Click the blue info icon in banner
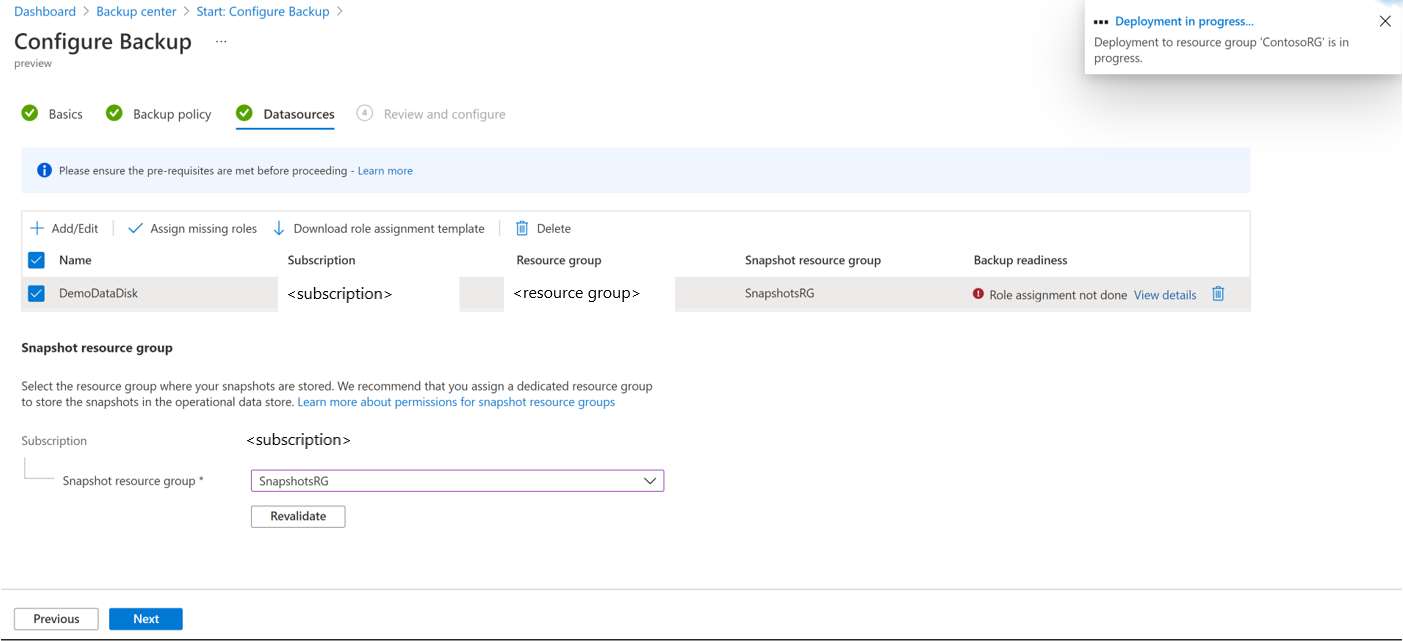Screen dimensions: 1403x641 tap(44, 171)
